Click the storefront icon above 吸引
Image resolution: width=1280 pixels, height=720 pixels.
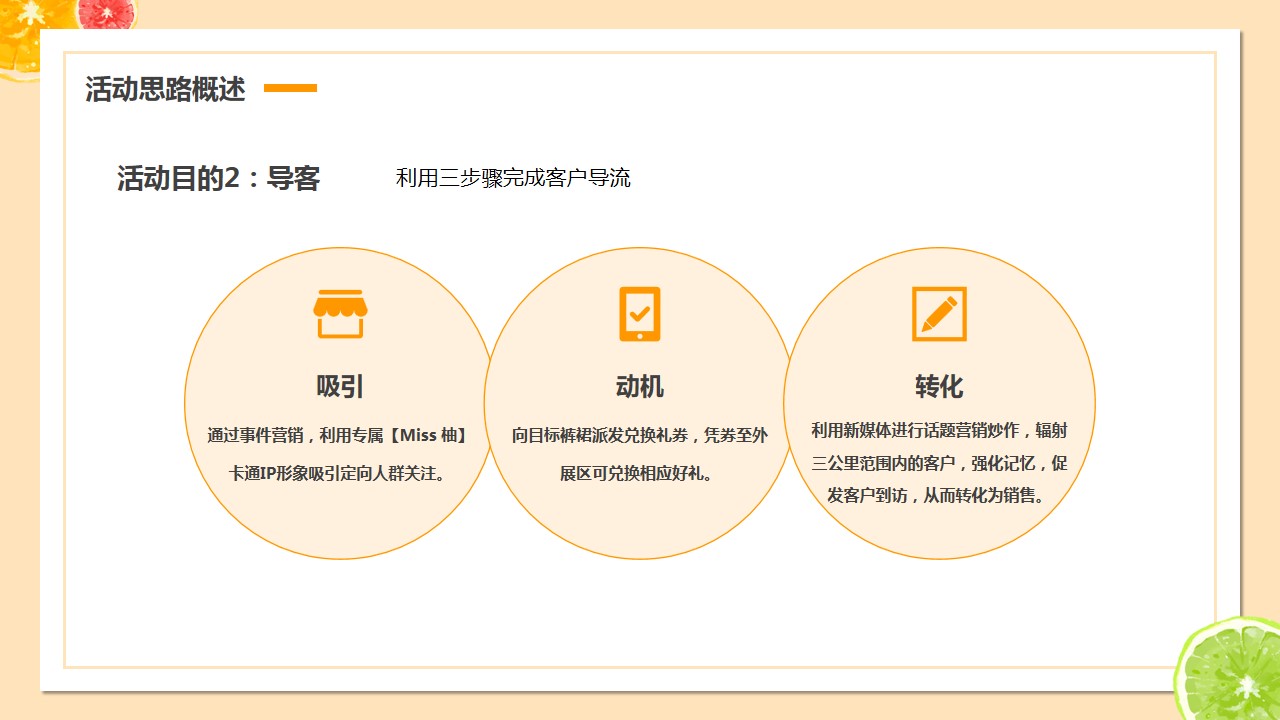tap(340, 314)
